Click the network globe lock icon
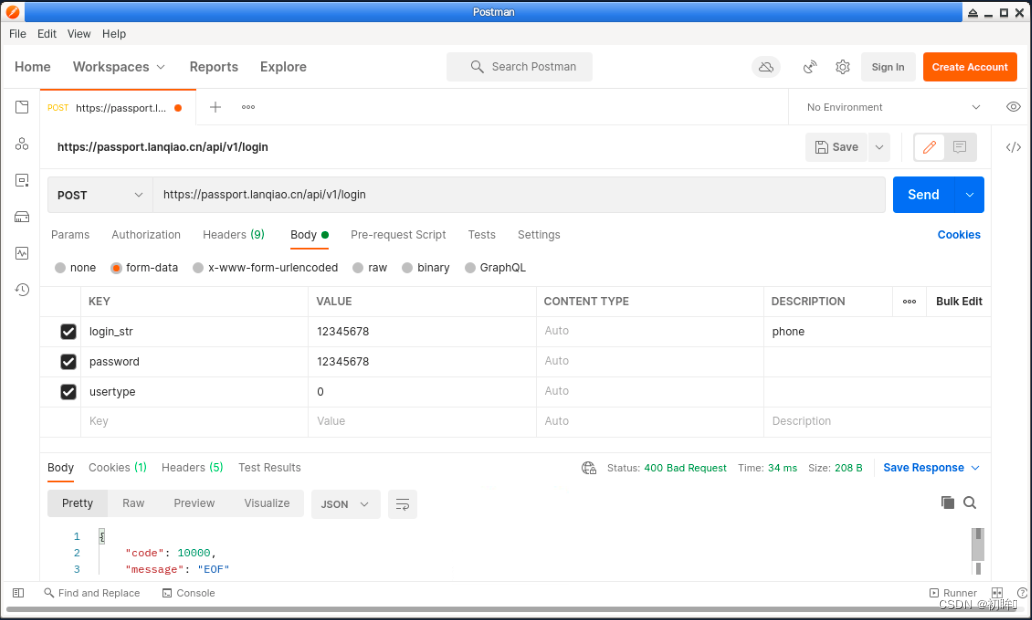This screenshot has width=1032, height=620. click(x=589, y=468)
